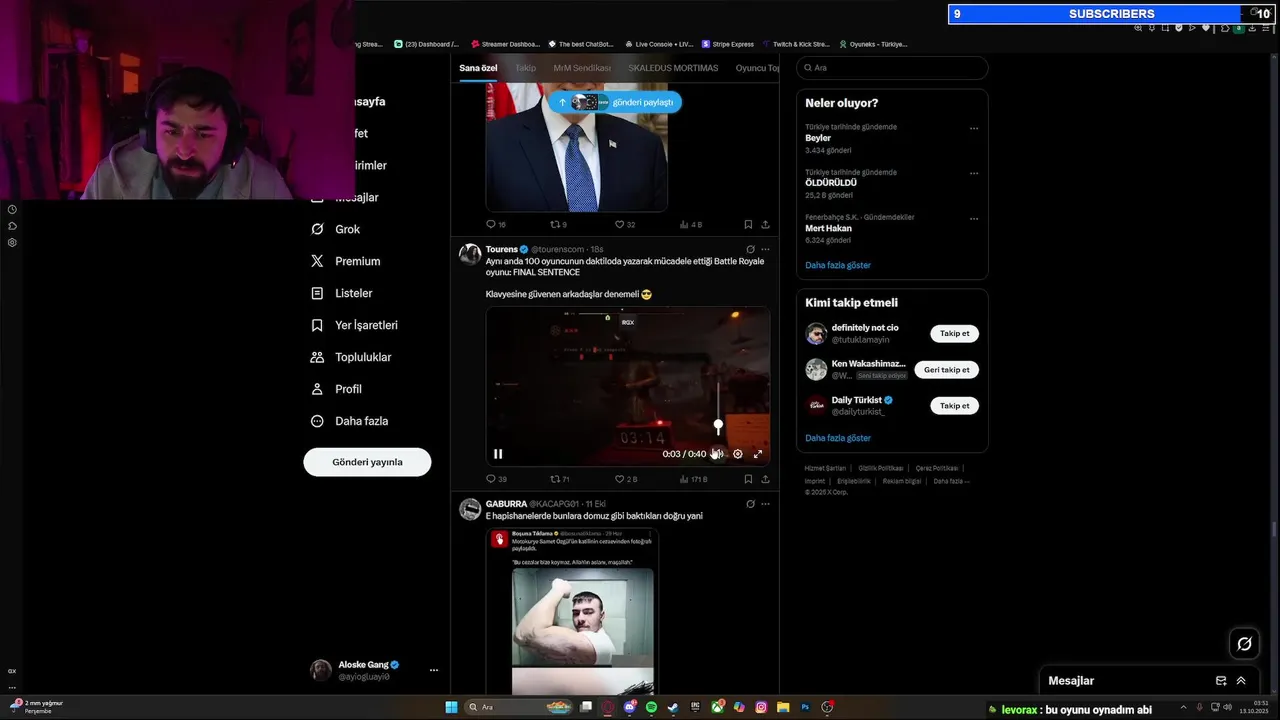Open Windows Start menu

point(451,707)
